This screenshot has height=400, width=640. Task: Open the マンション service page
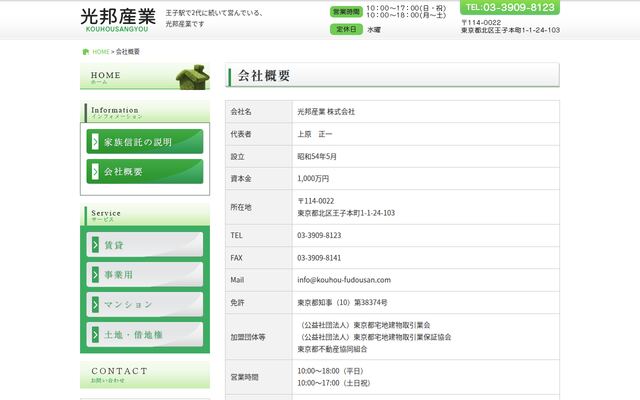tap(145, 304)
